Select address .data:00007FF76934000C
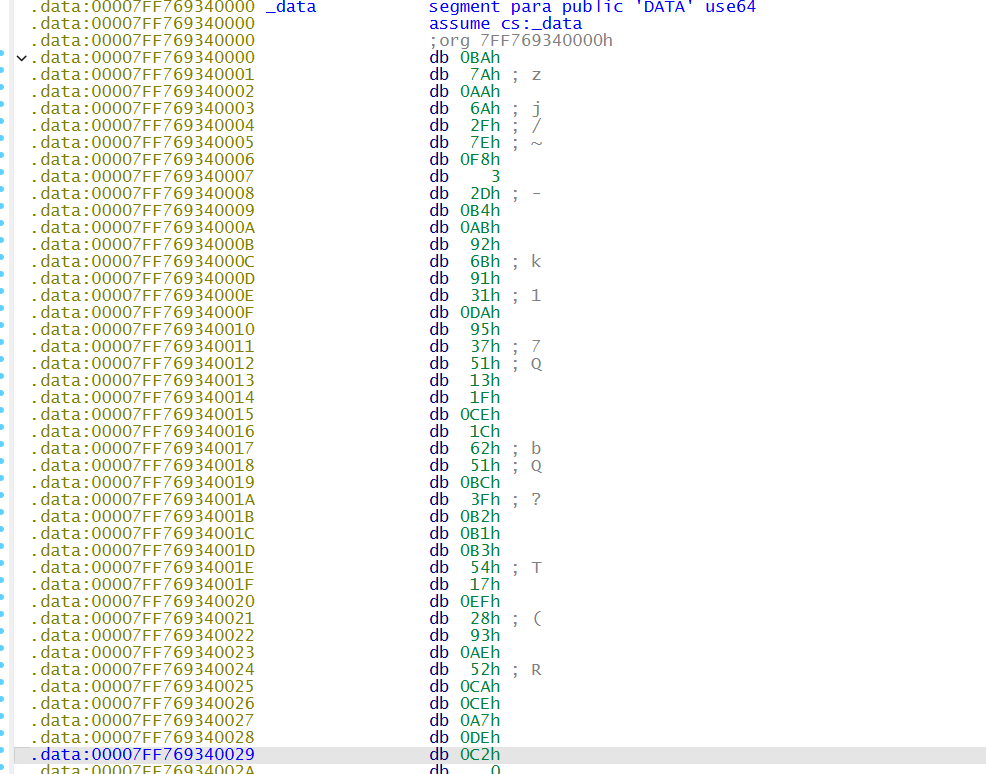The width and height of the screenshot is (986, 774). pyautogui.click(x=142, y=262)
